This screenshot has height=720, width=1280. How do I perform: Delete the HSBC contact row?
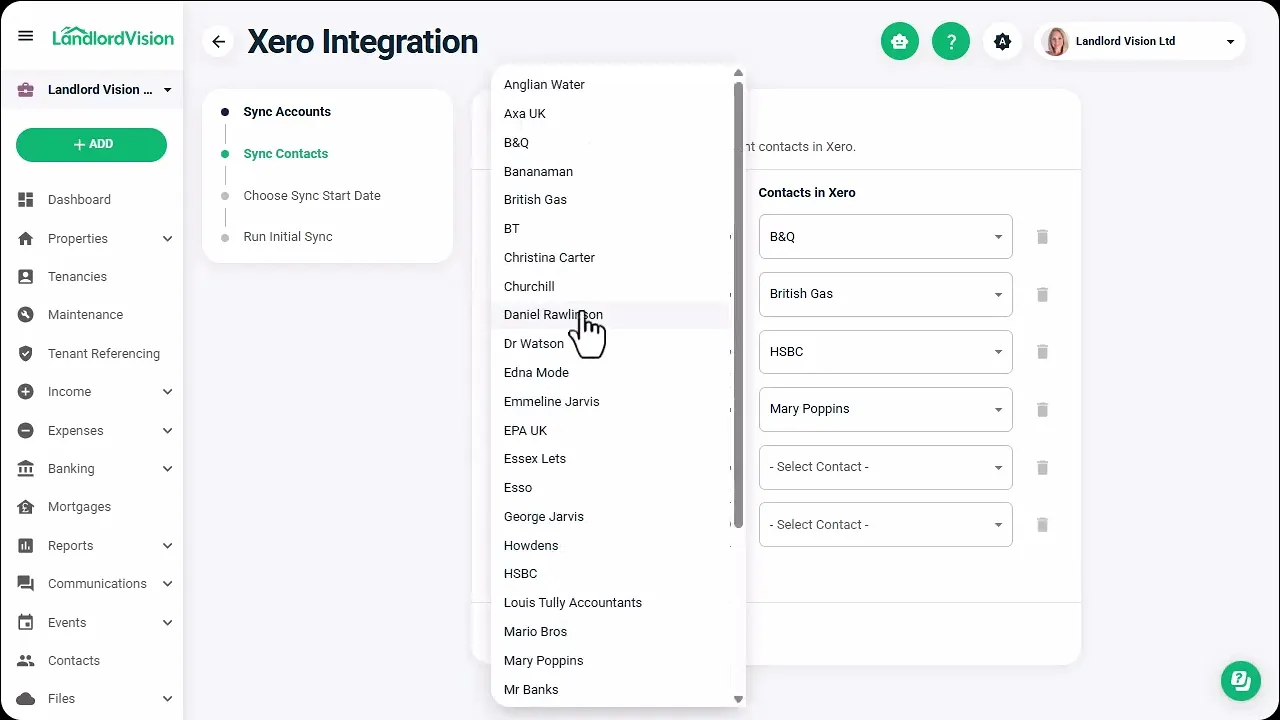(1042, 352)
